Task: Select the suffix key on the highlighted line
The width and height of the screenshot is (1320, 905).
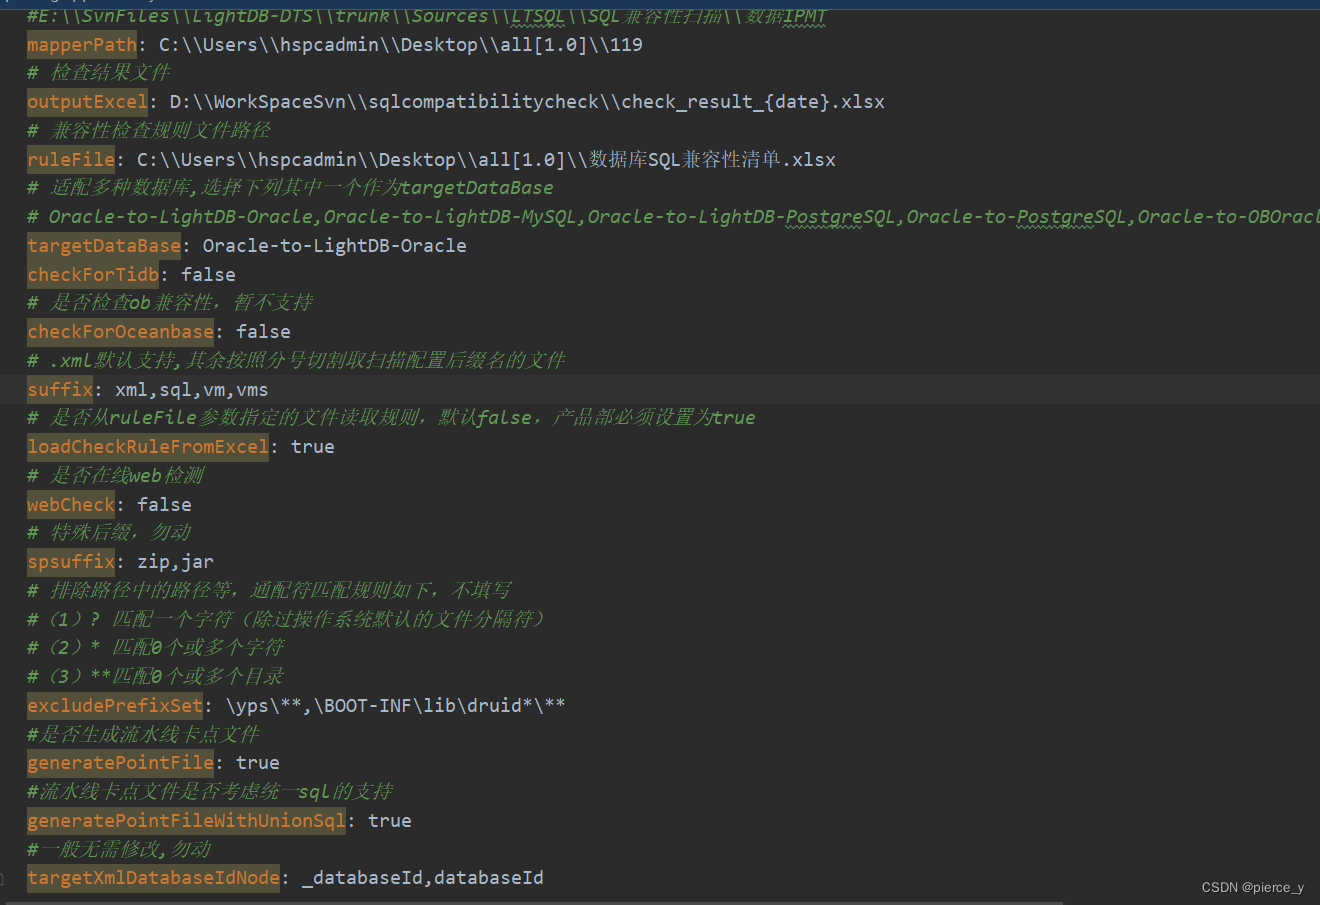Action: coord(59,389)
